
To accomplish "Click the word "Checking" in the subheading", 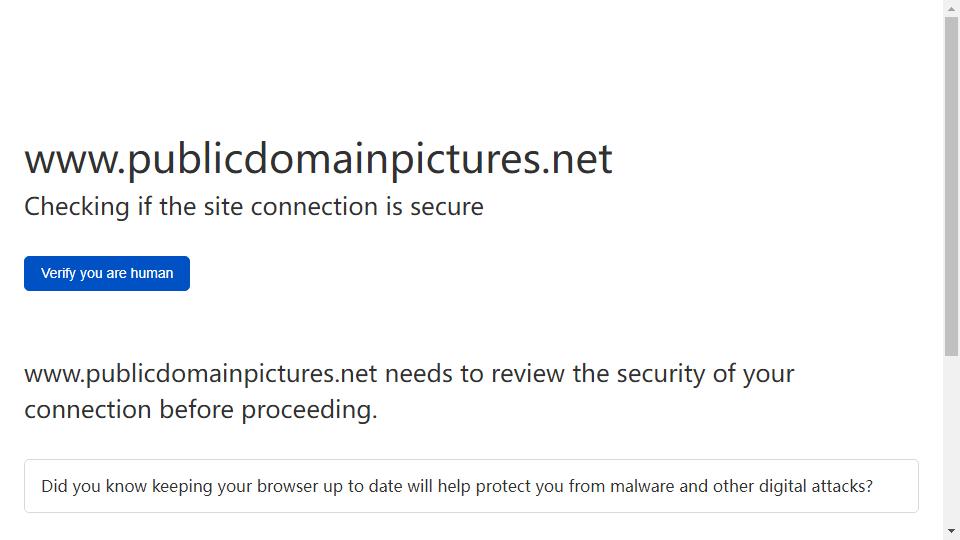I will coord(77,207).
